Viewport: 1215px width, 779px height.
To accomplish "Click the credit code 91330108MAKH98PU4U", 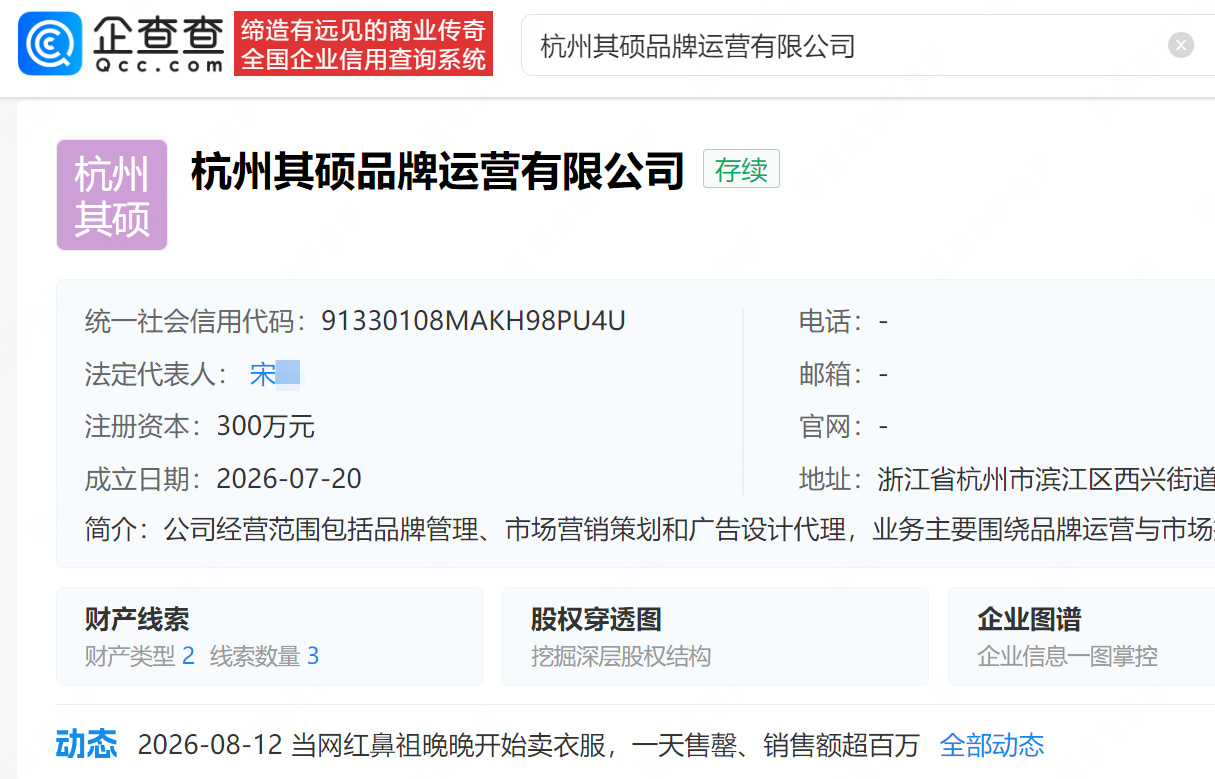I will 473,321.
